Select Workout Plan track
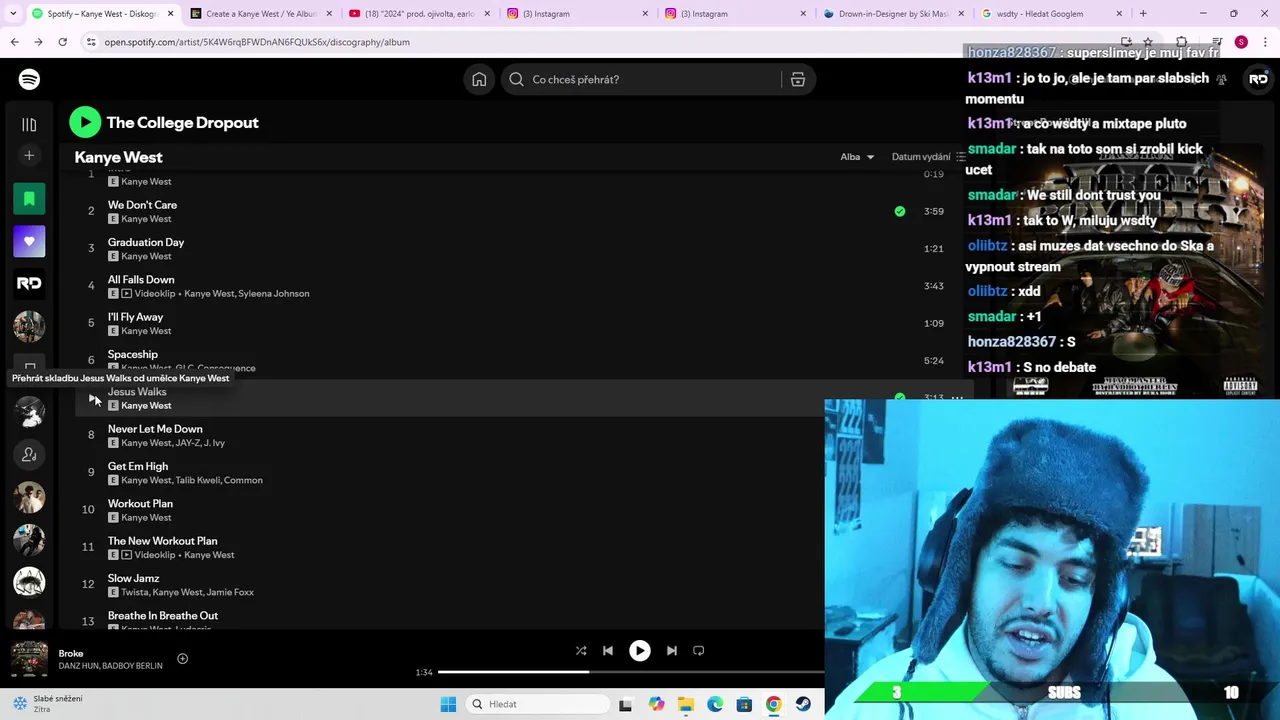Viewport: 1280px width, 720px height. coord(140,504)
